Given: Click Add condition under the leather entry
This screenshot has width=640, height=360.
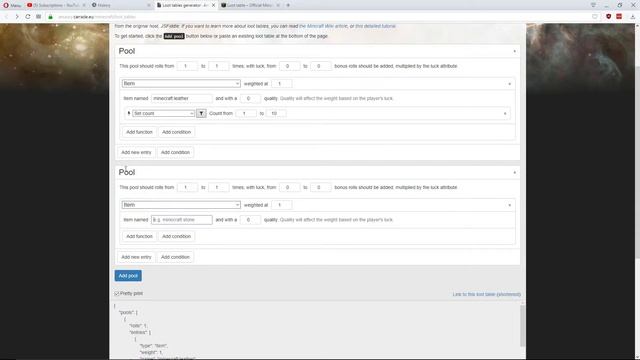Looking at the screenshot, I should tap(176, 132).
